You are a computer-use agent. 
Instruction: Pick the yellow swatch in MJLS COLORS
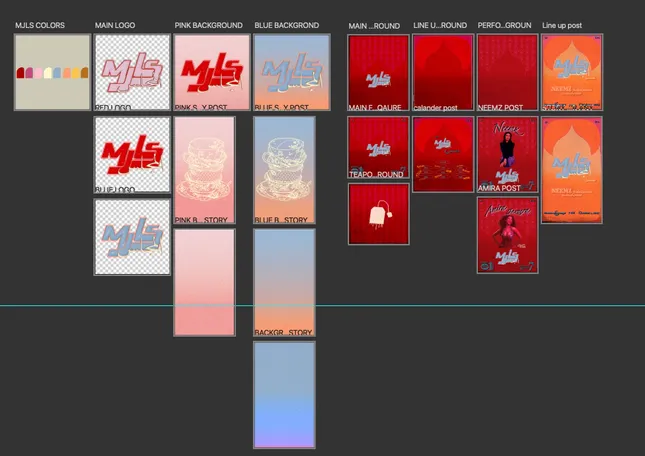76,73
